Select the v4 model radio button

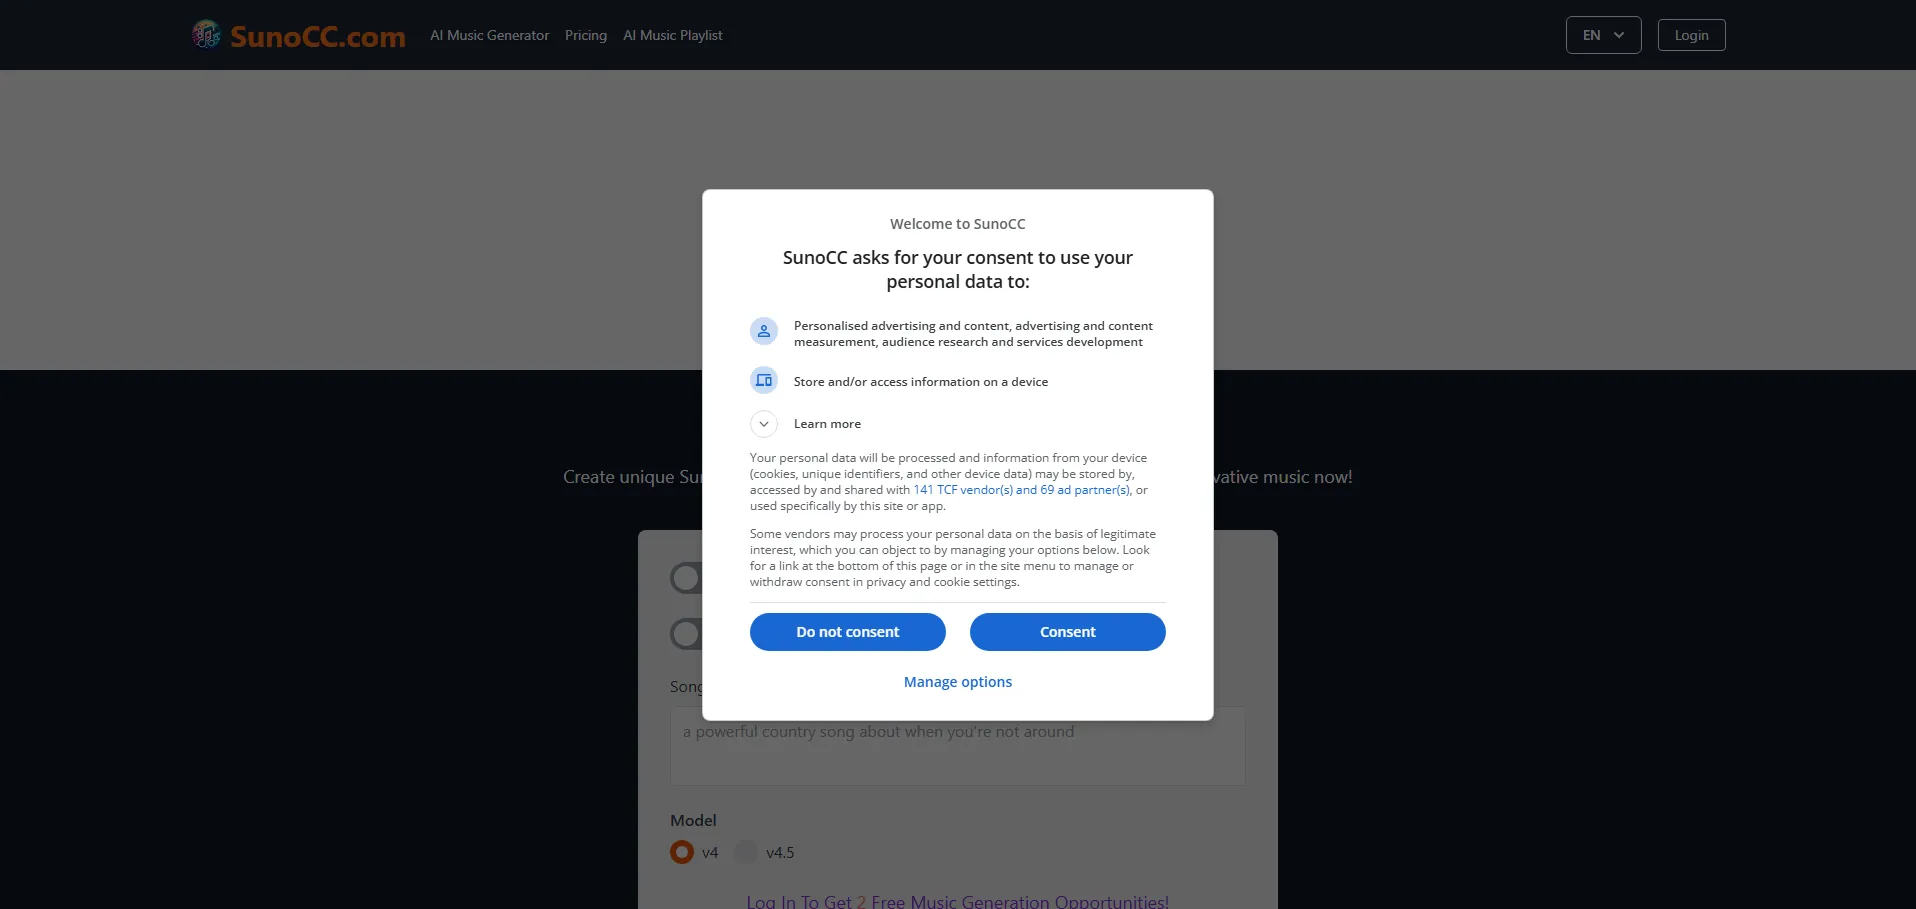coord(682,852)
